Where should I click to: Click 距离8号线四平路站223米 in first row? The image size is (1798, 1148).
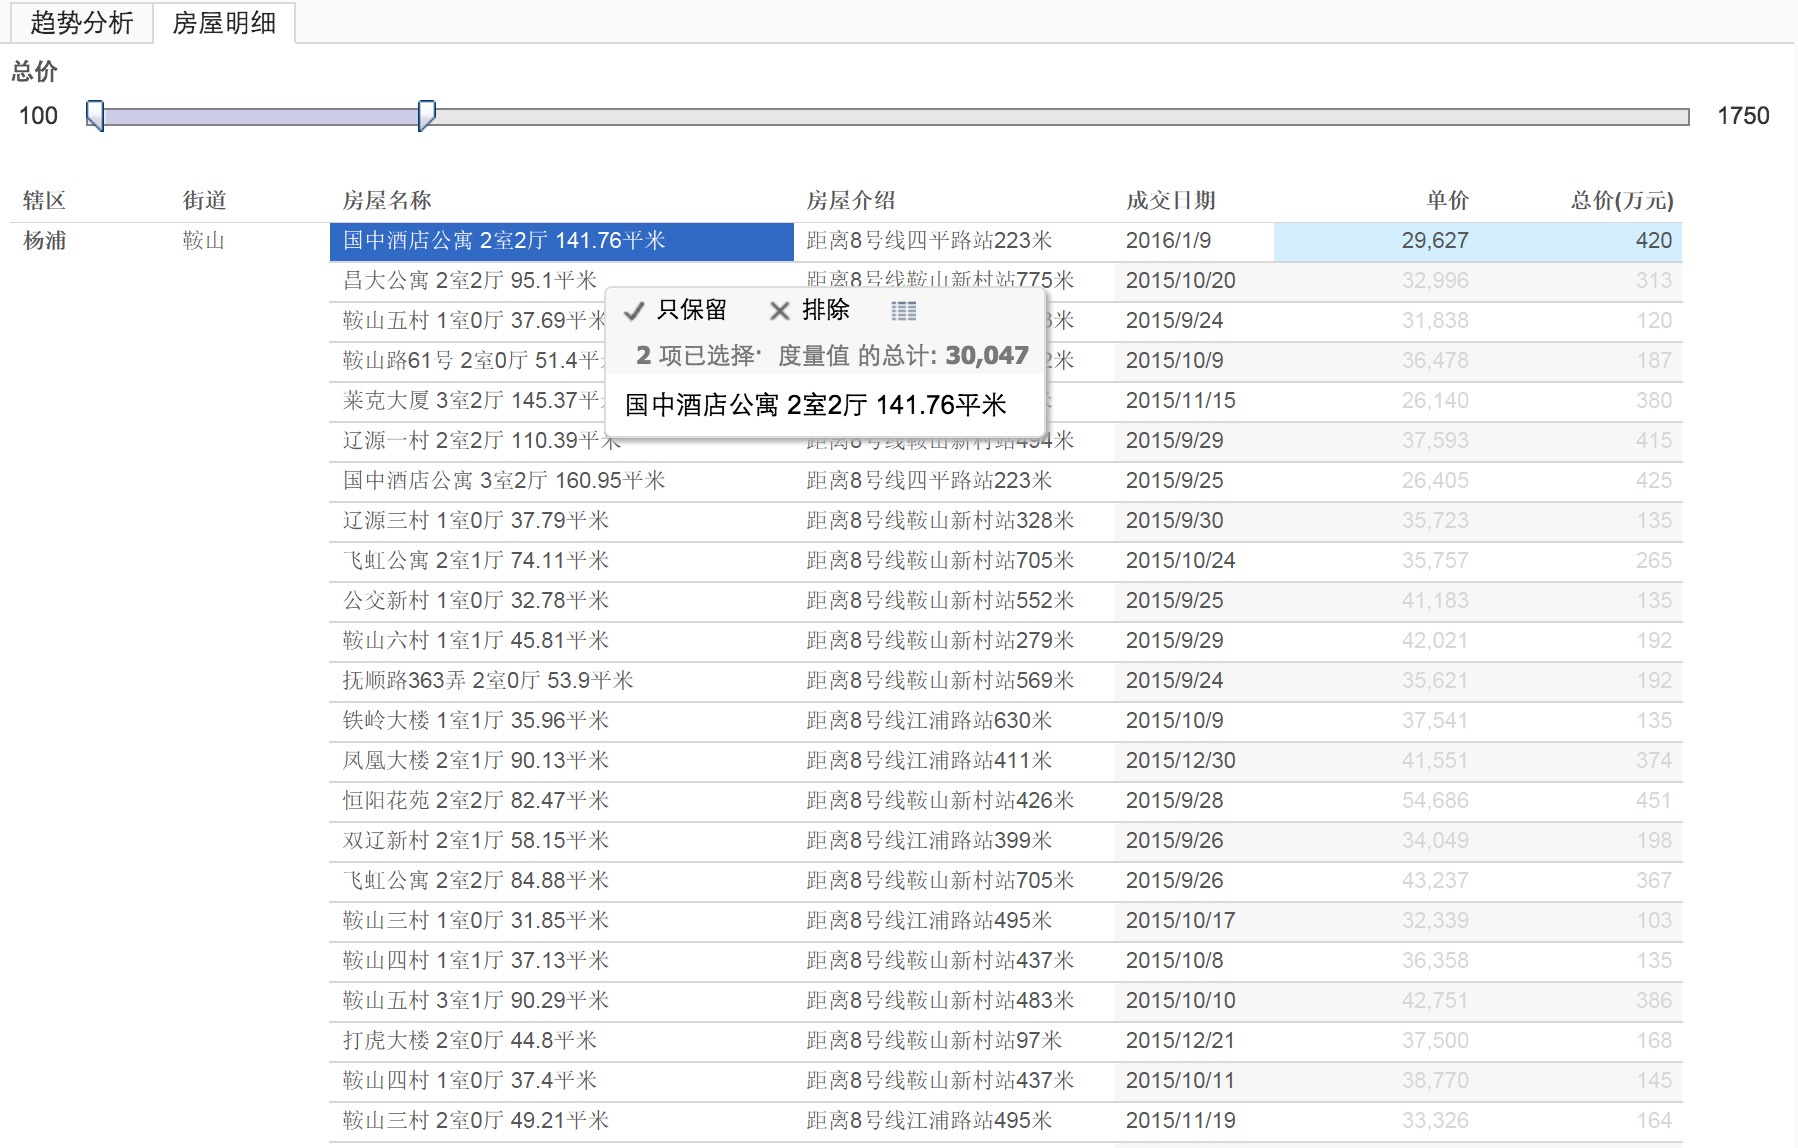click(929, 240)
